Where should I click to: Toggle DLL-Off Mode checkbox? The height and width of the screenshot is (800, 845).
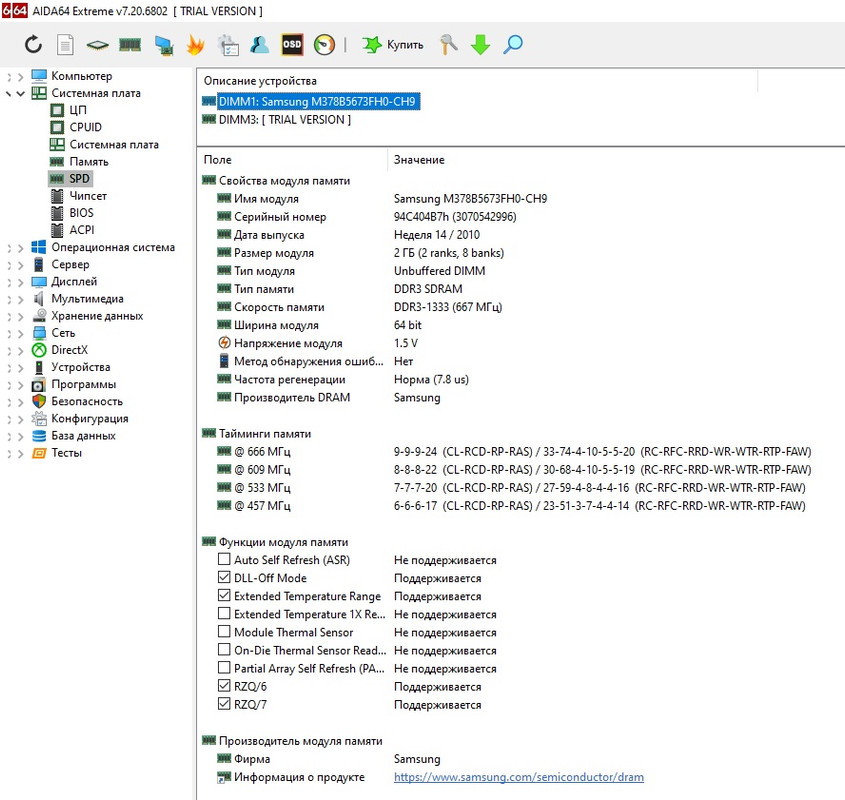224,577
